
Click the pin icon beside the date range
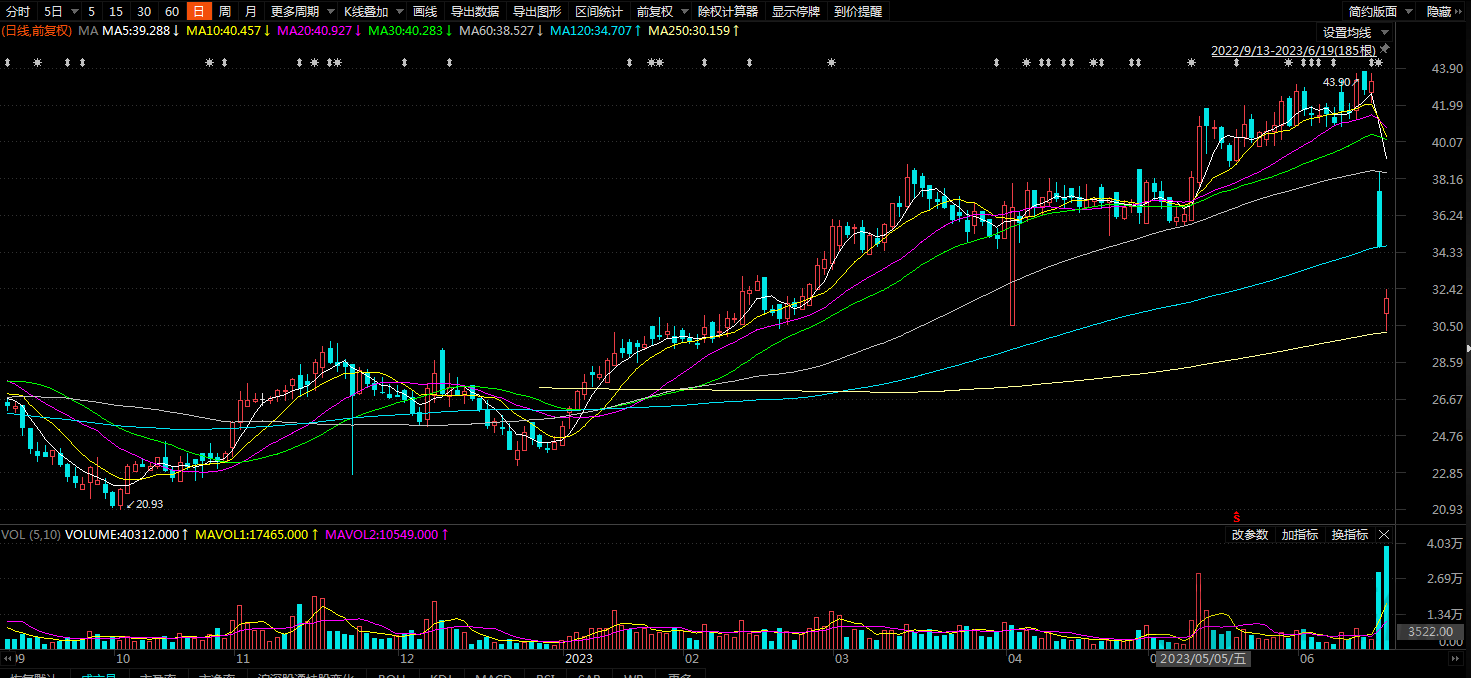pyautogui.click(x=1385, y=49)
